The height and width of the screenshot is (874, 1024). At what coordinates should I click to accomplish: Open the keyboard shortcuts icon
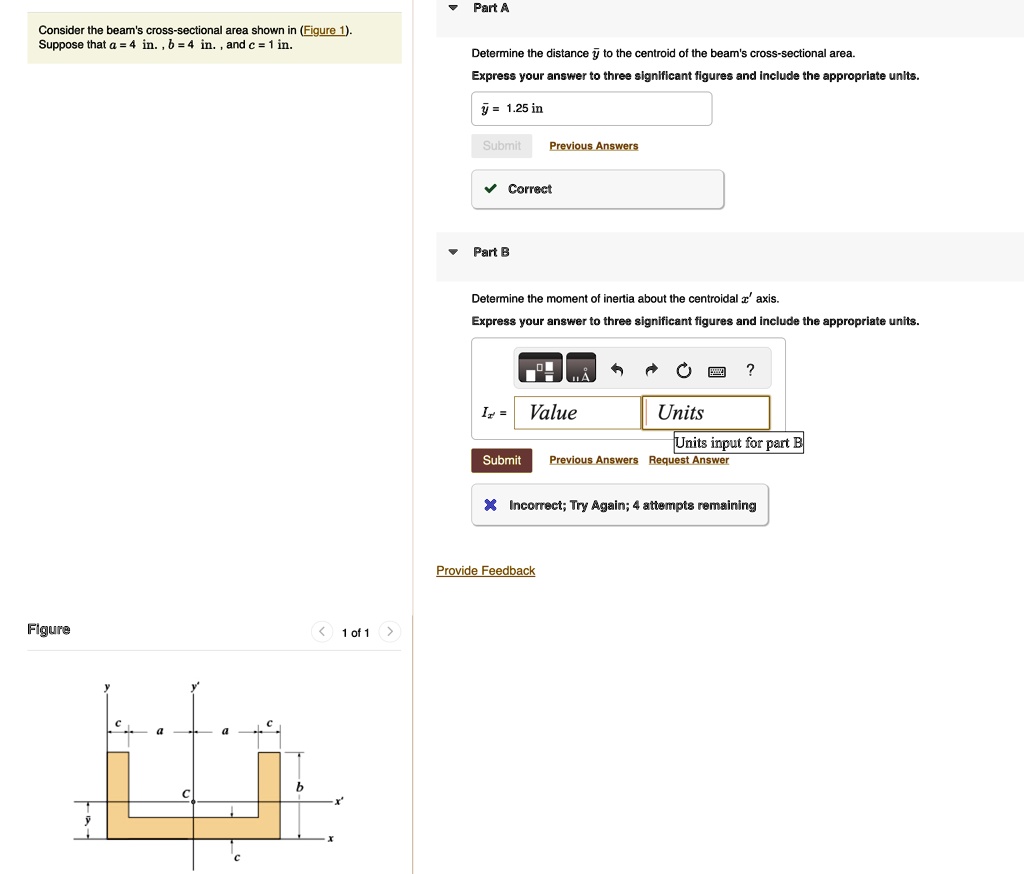click(x=717, y=370)
